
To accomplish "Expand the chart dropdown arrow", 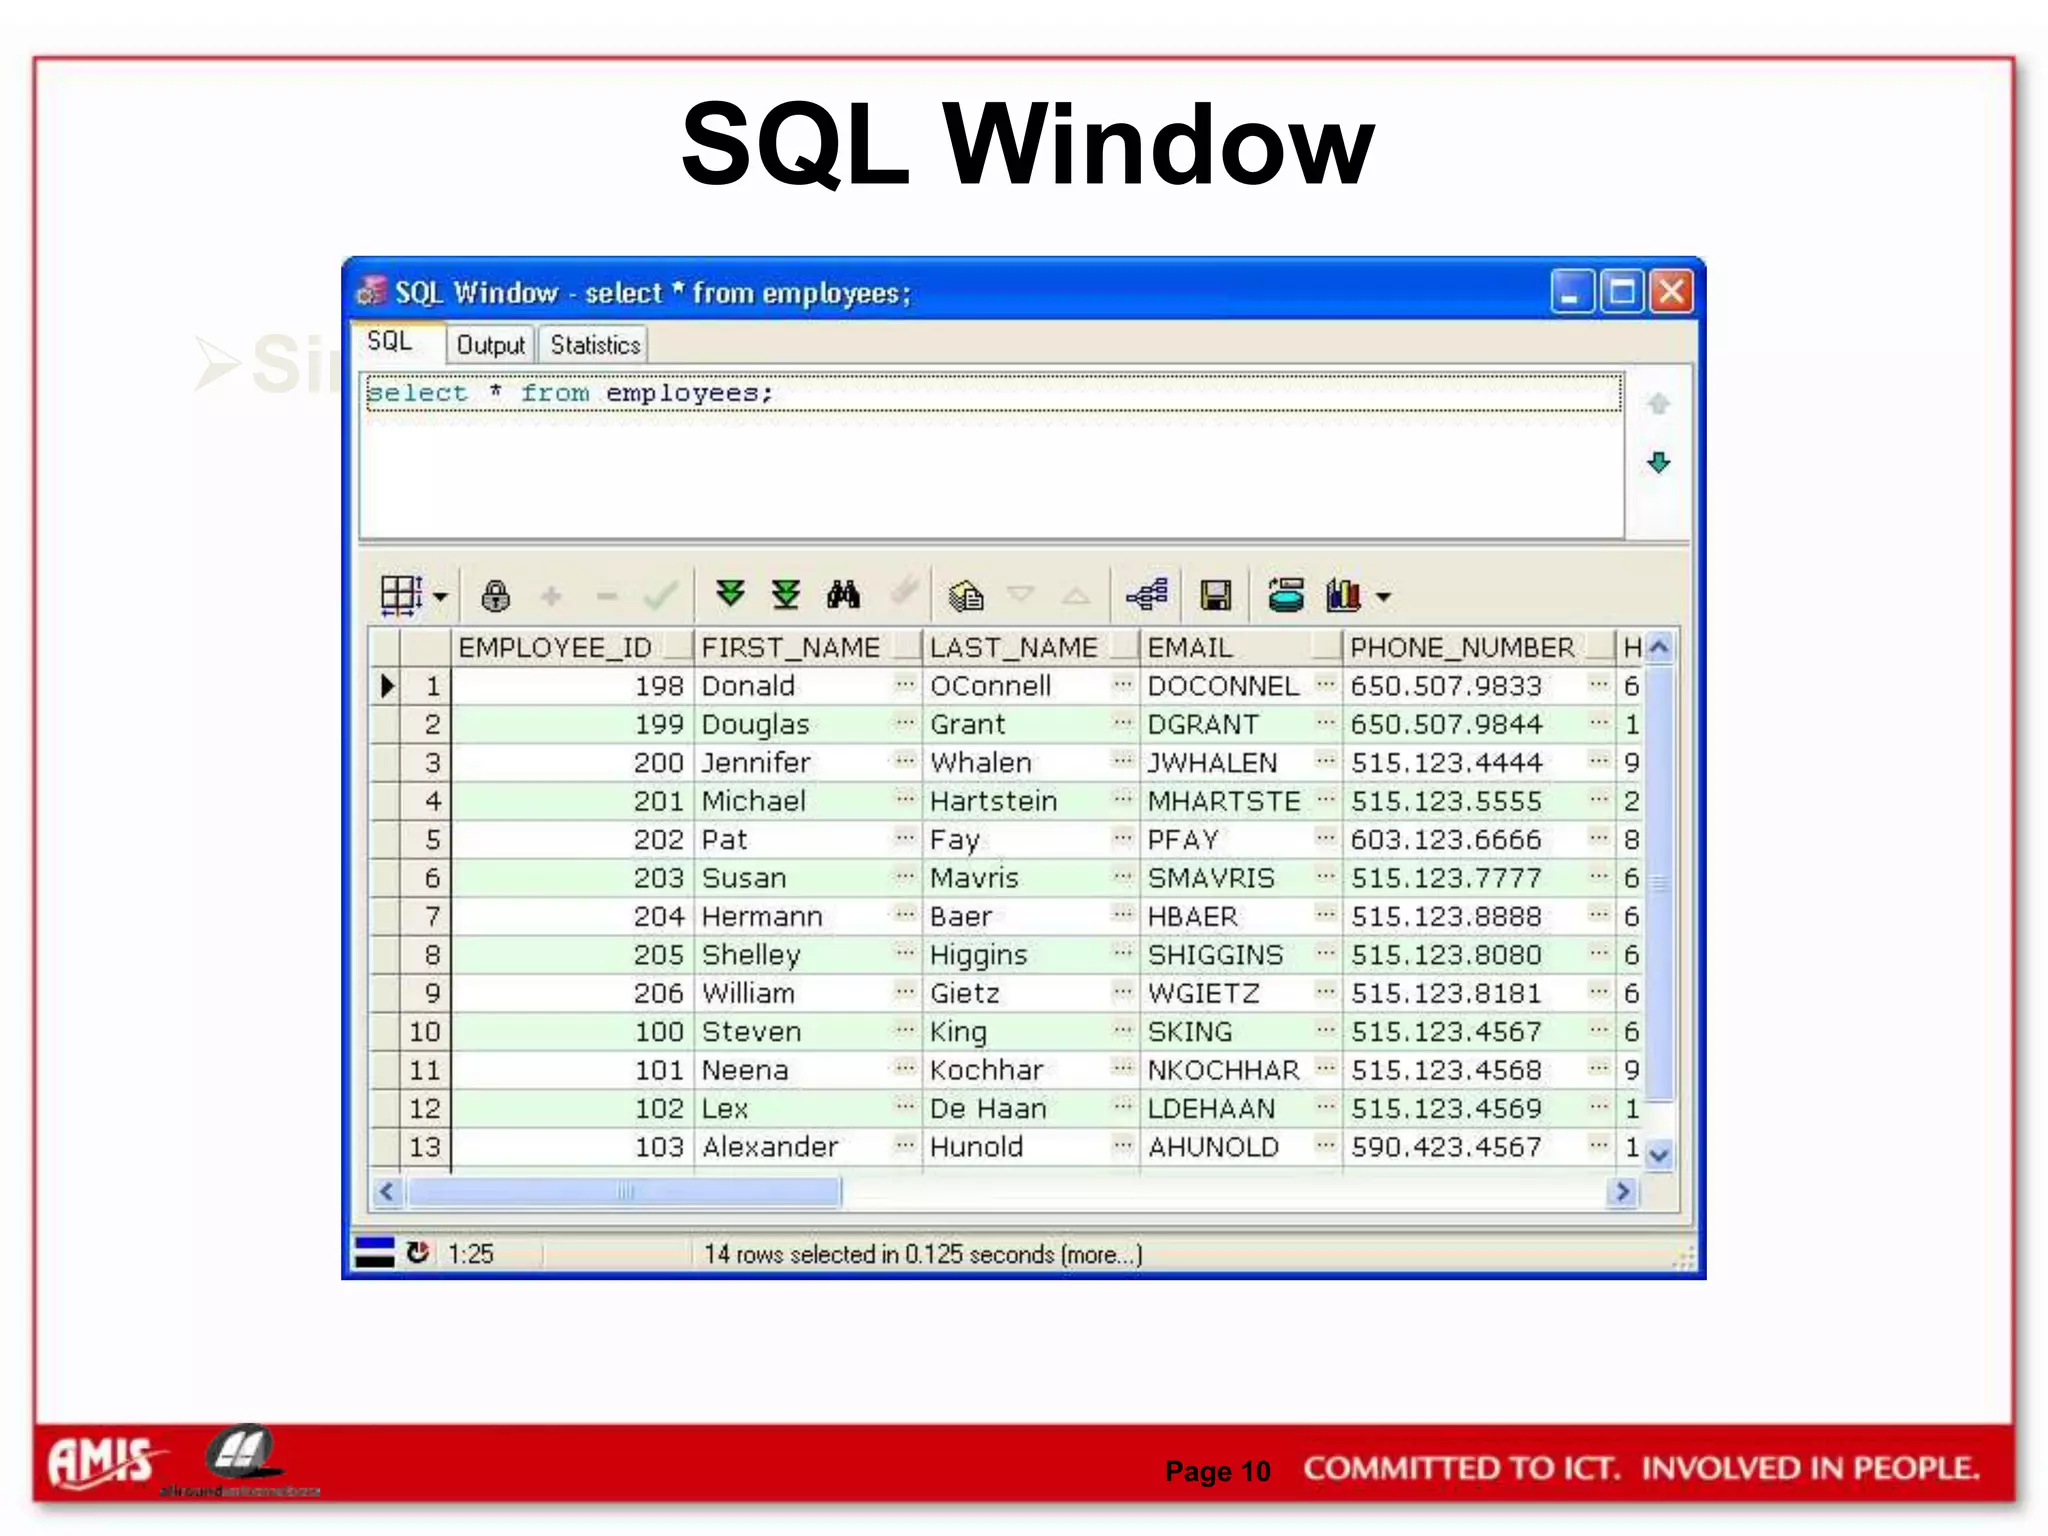I will click(x=1383, y=597).
